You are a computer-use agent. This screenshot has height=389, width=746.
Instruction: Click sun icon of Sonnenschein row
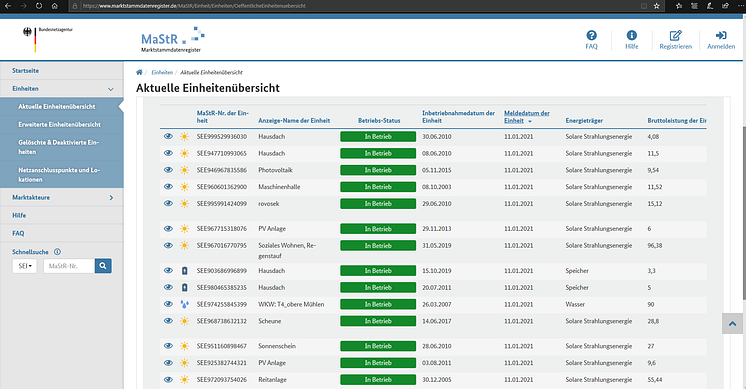185,346
